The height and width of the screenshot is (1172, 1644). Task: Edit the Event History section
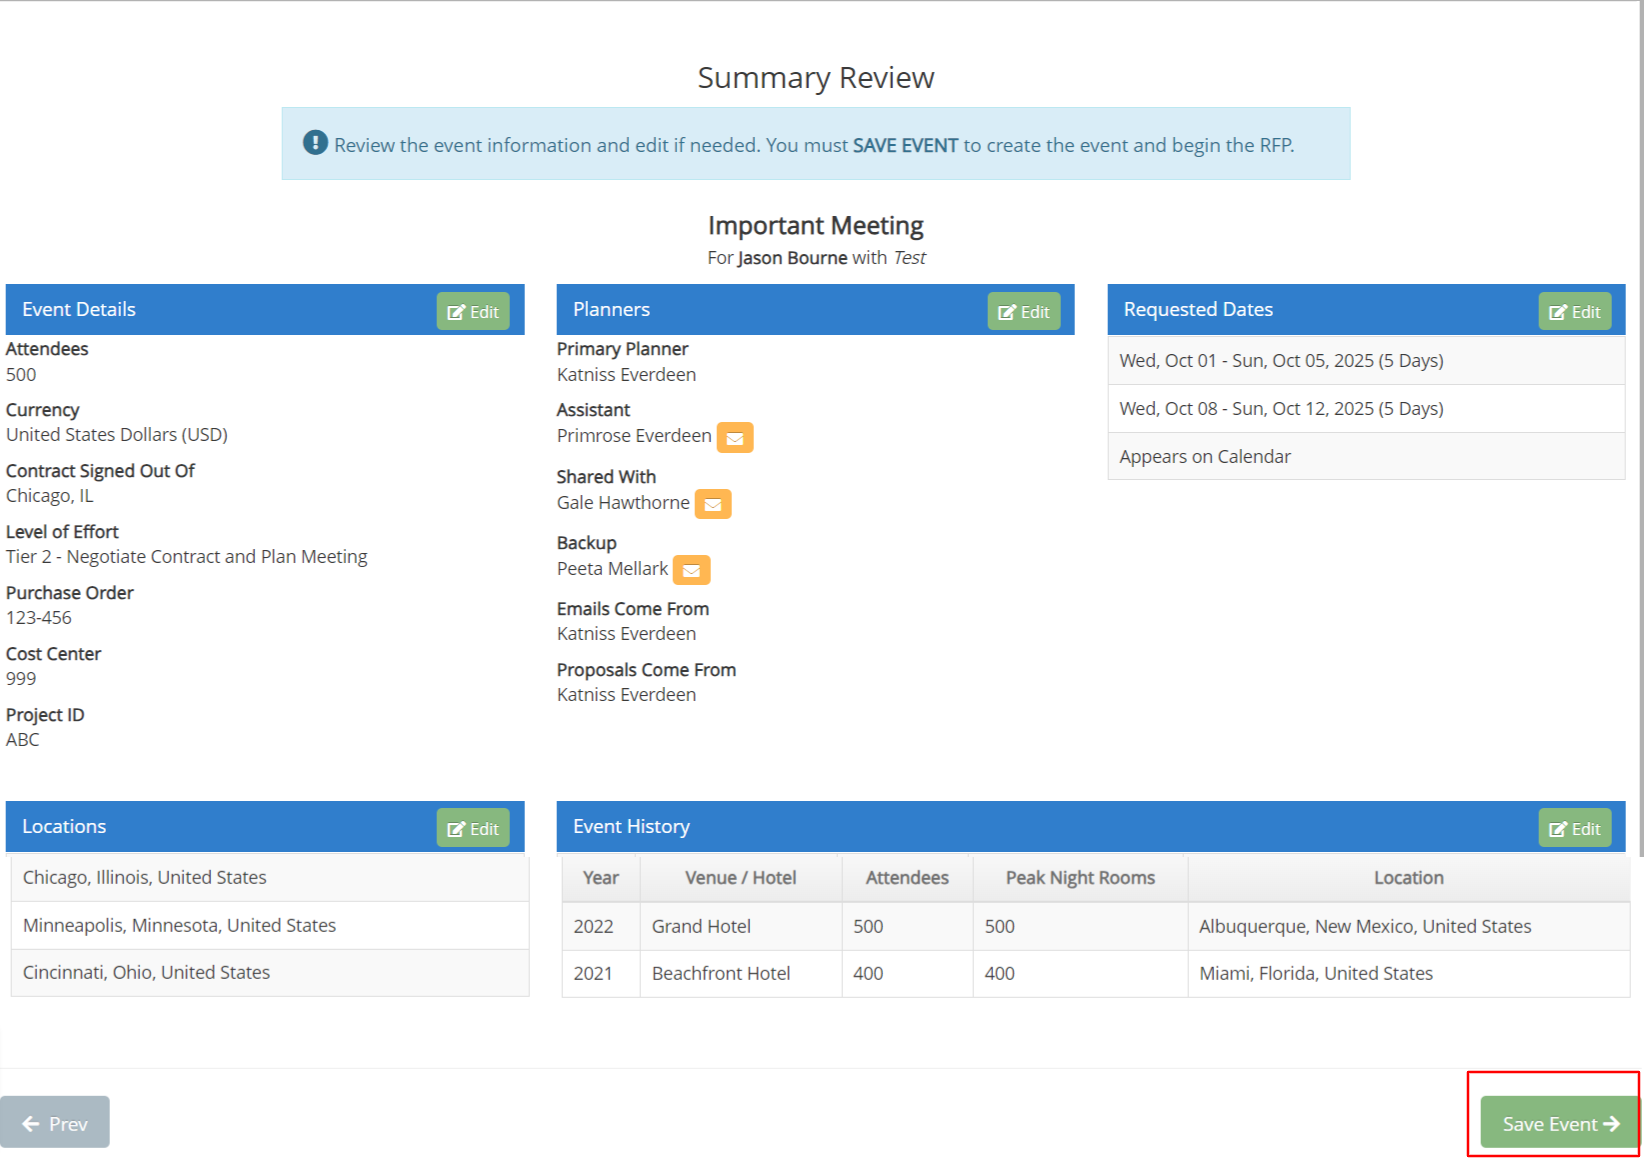pyautogui.click(x=1574, y=829)
